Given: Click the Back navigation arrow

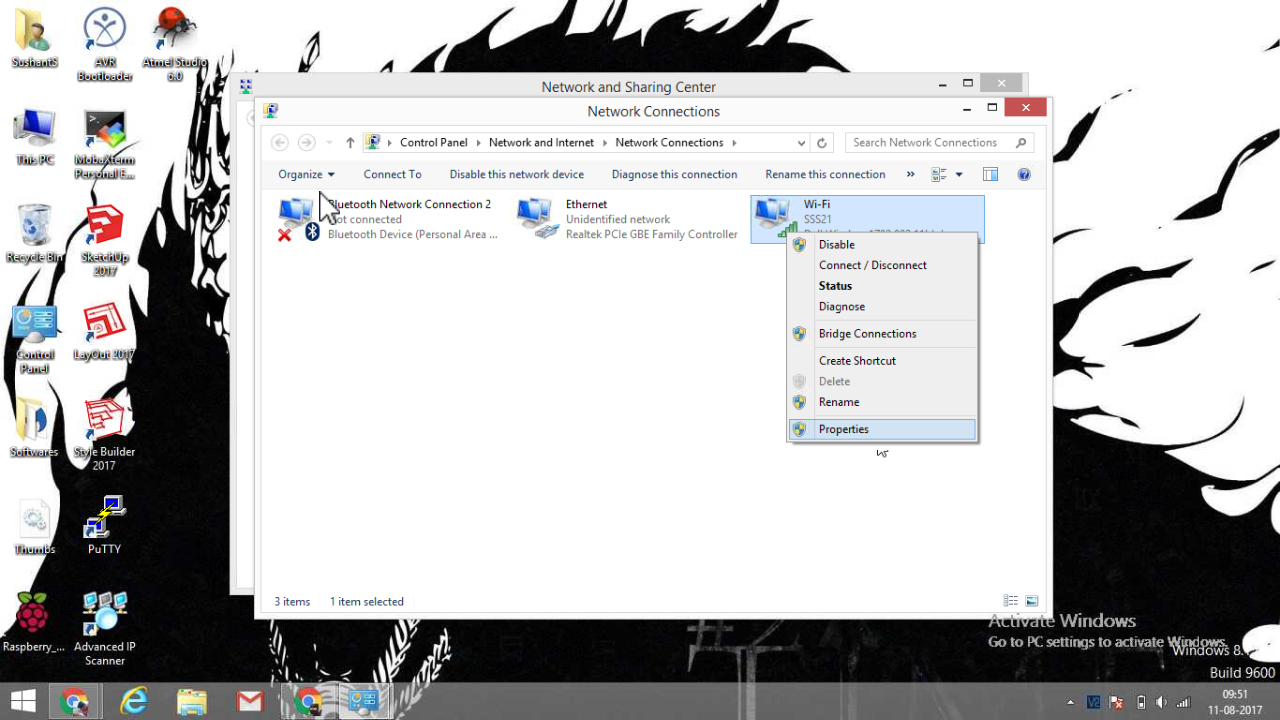Looking at the screenshot, I should point(280,143).
